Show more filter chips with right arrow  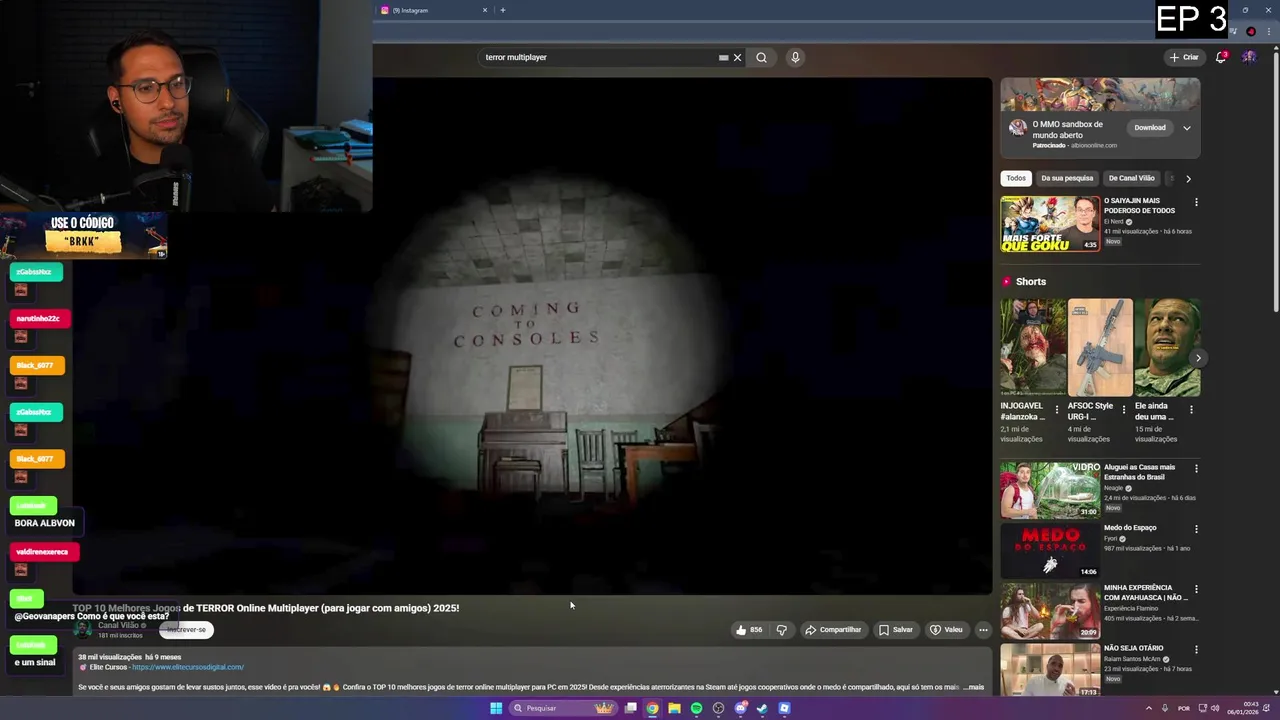click(1188, 179)
